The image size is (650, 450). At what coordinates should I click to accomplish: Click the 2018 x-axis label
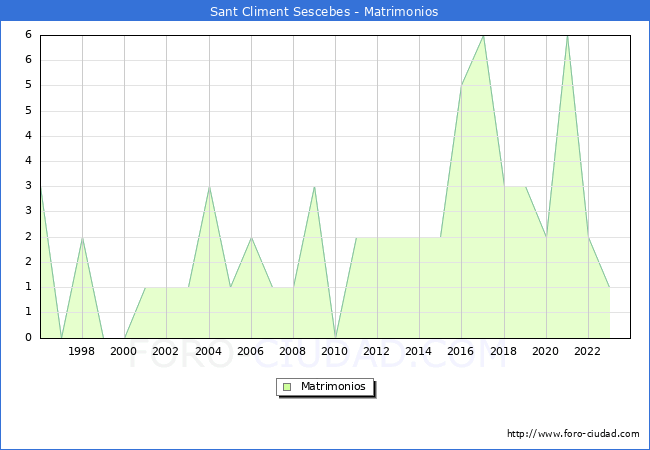[x=503, y=351]
